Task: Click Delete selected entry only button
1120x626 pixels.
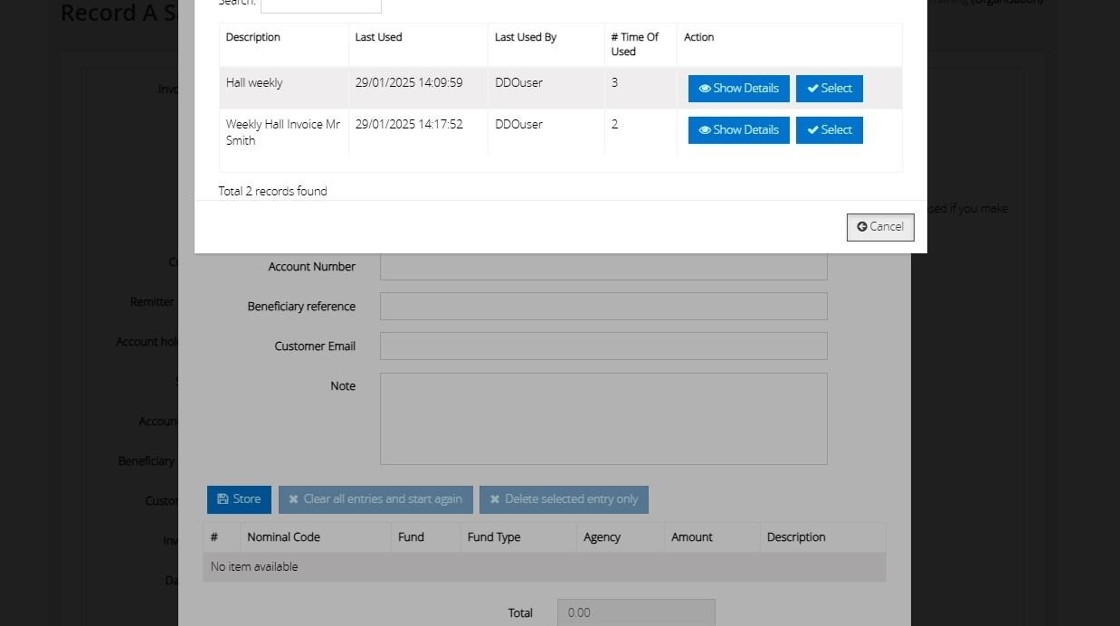Action: coord(564,500)
